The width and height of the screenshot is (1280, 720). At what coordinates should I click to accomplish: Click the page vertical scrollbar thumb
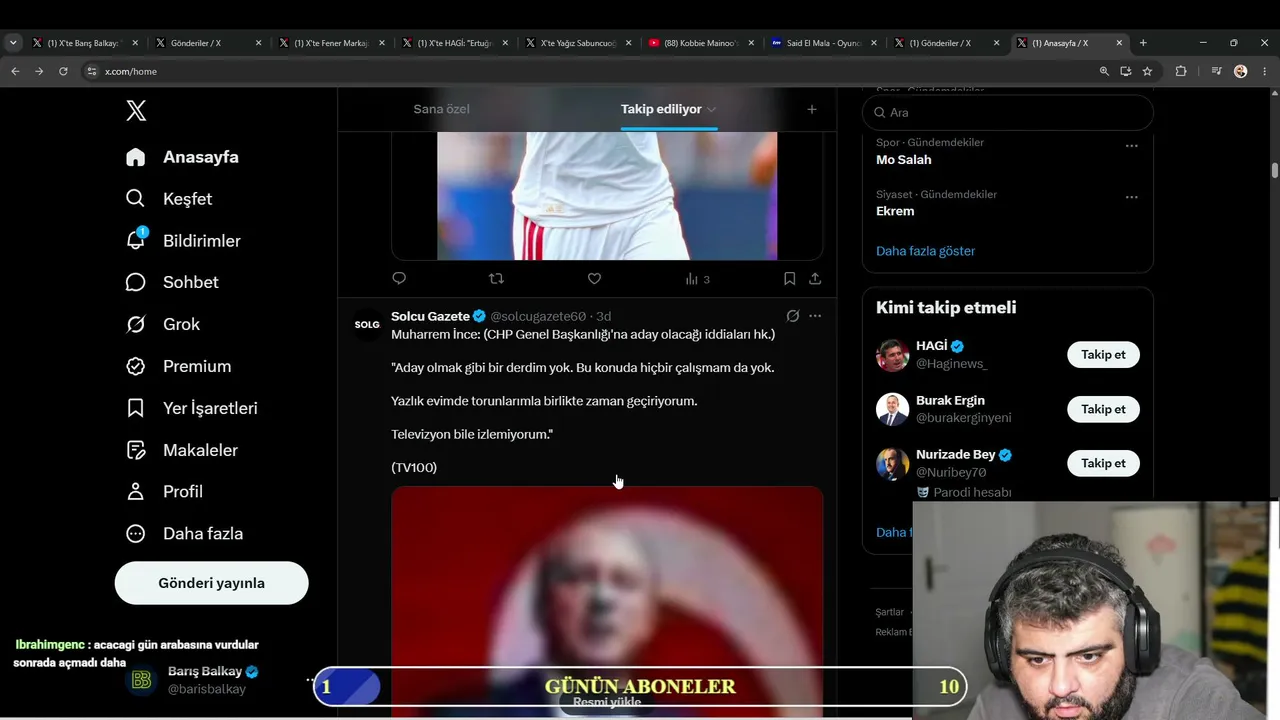1275,170
